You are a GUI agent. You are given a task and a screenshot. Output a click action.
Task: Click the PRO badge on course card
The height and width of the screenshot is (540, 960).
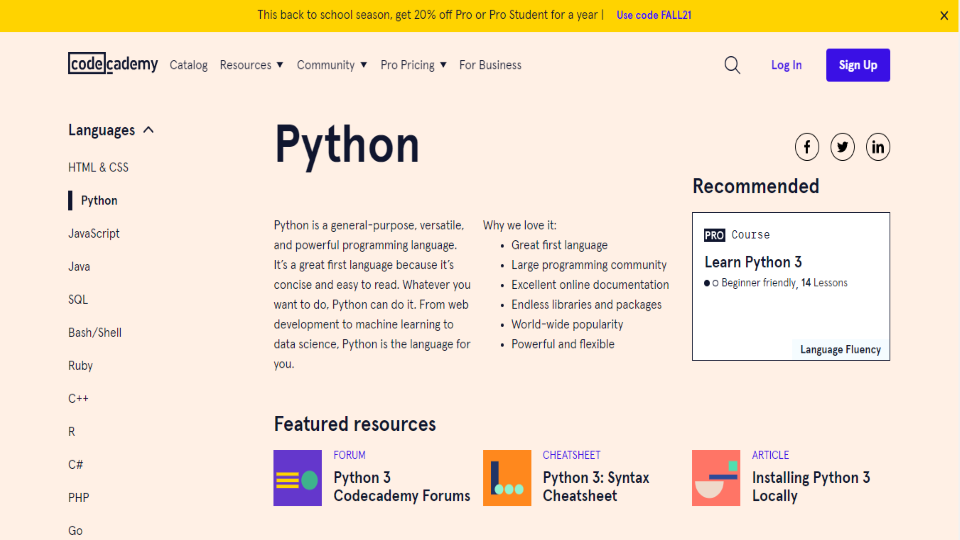tap(714, 235)
